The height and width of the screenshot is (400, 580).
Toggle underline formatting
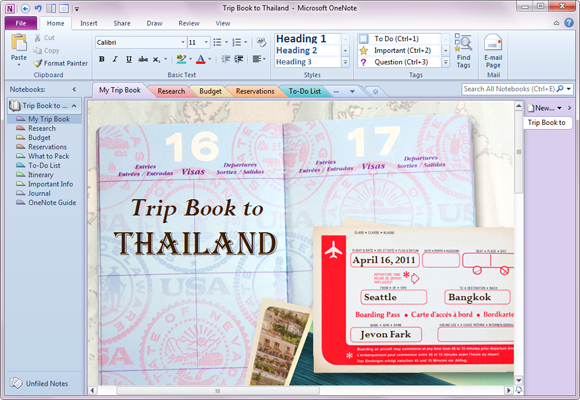tap(129, 59)
